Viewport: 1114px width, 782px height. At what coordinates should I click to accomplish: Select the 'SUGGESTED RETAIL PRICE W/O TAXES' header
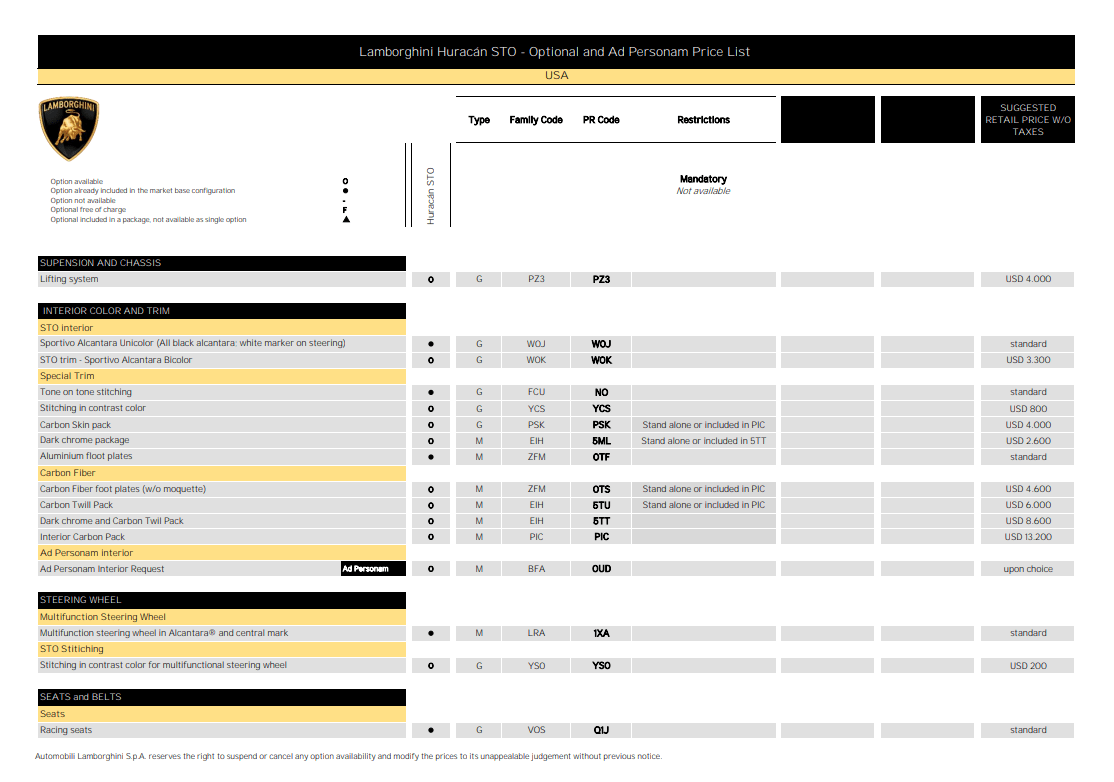(x=1027, y=120)
